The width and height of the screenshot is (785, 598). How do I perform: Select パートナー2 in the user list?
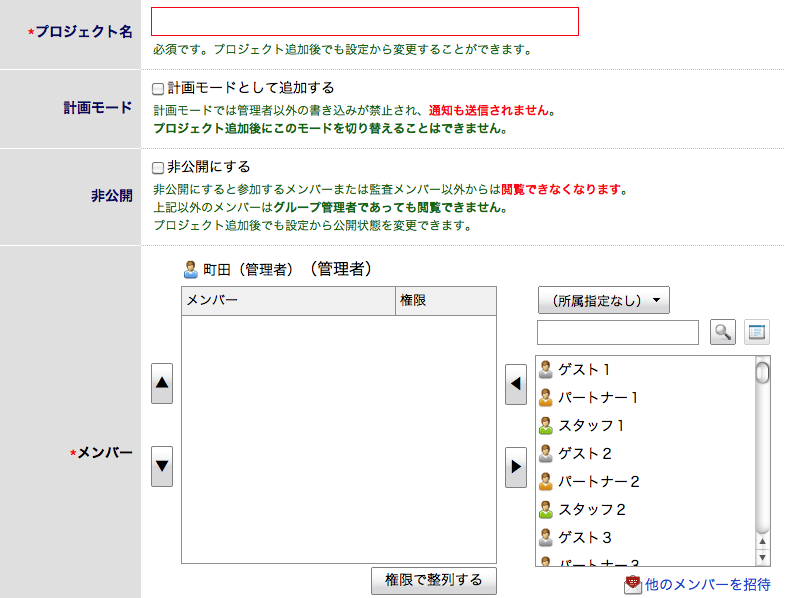(645, 482)
